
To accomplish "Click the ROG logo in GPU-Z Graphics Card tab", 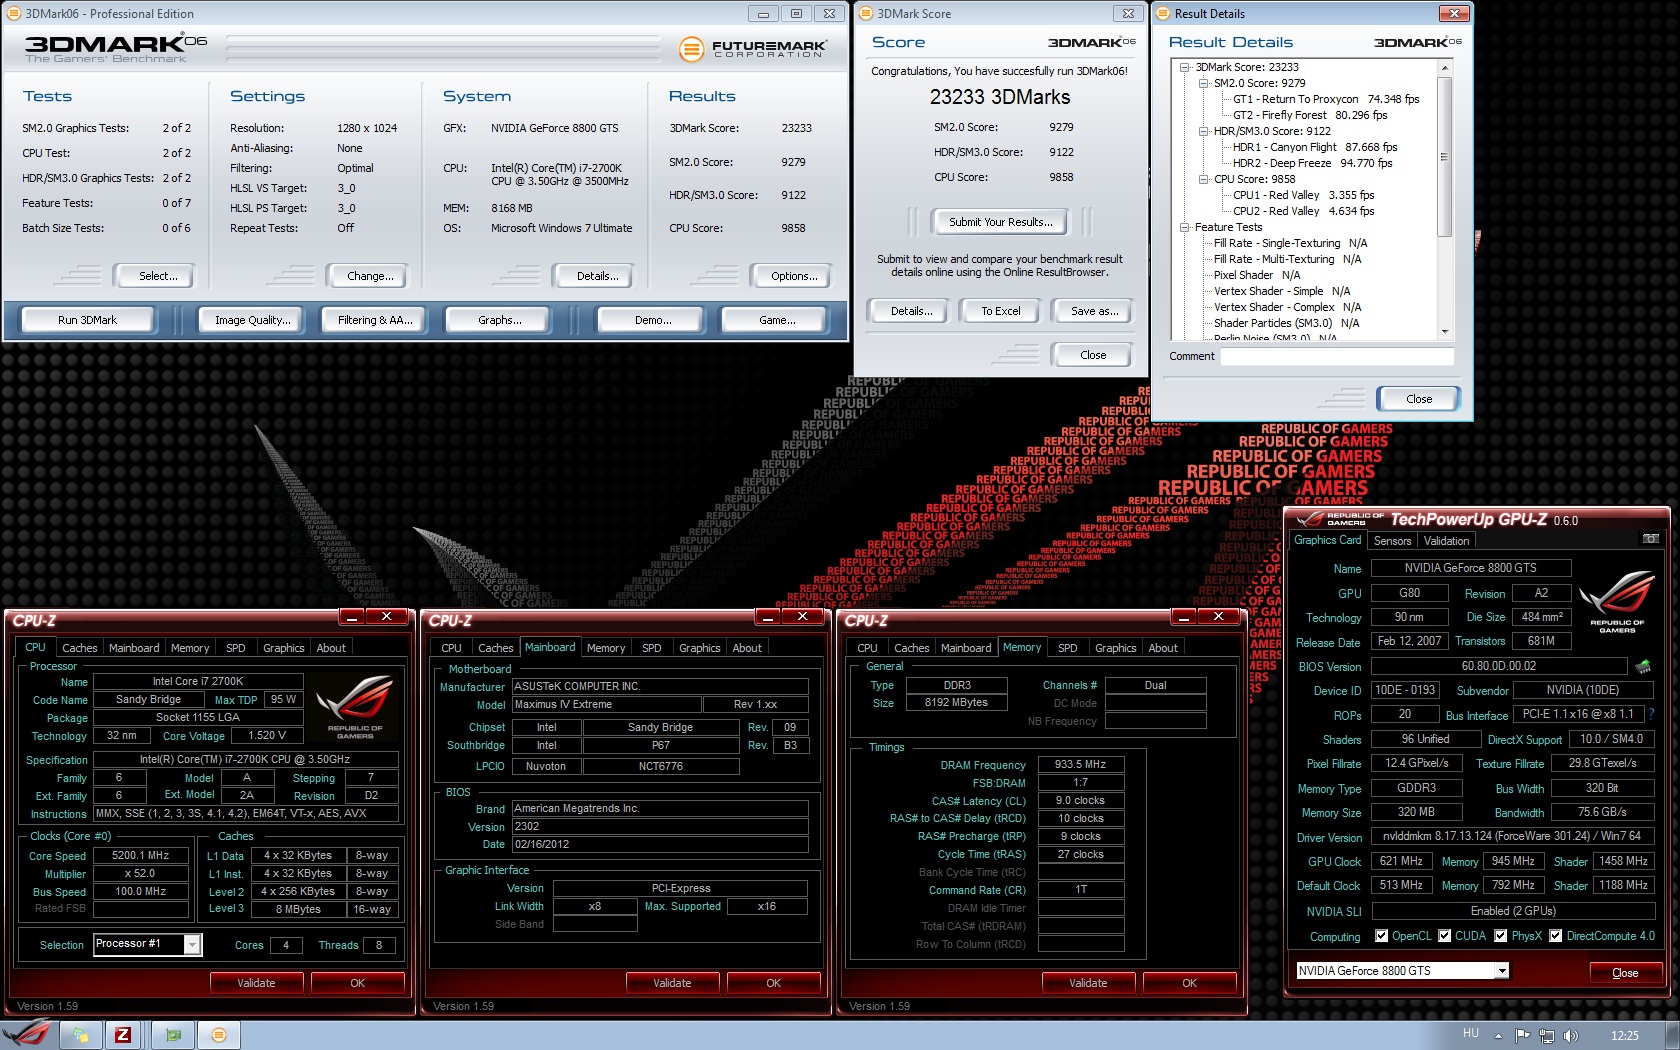I will [1616, 601].
